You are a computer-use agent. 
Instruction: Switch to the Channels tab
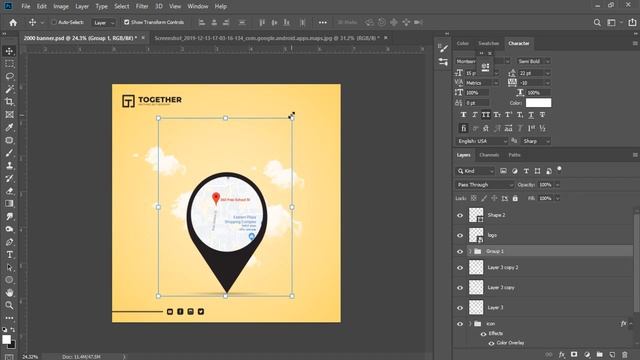(489, 155)
